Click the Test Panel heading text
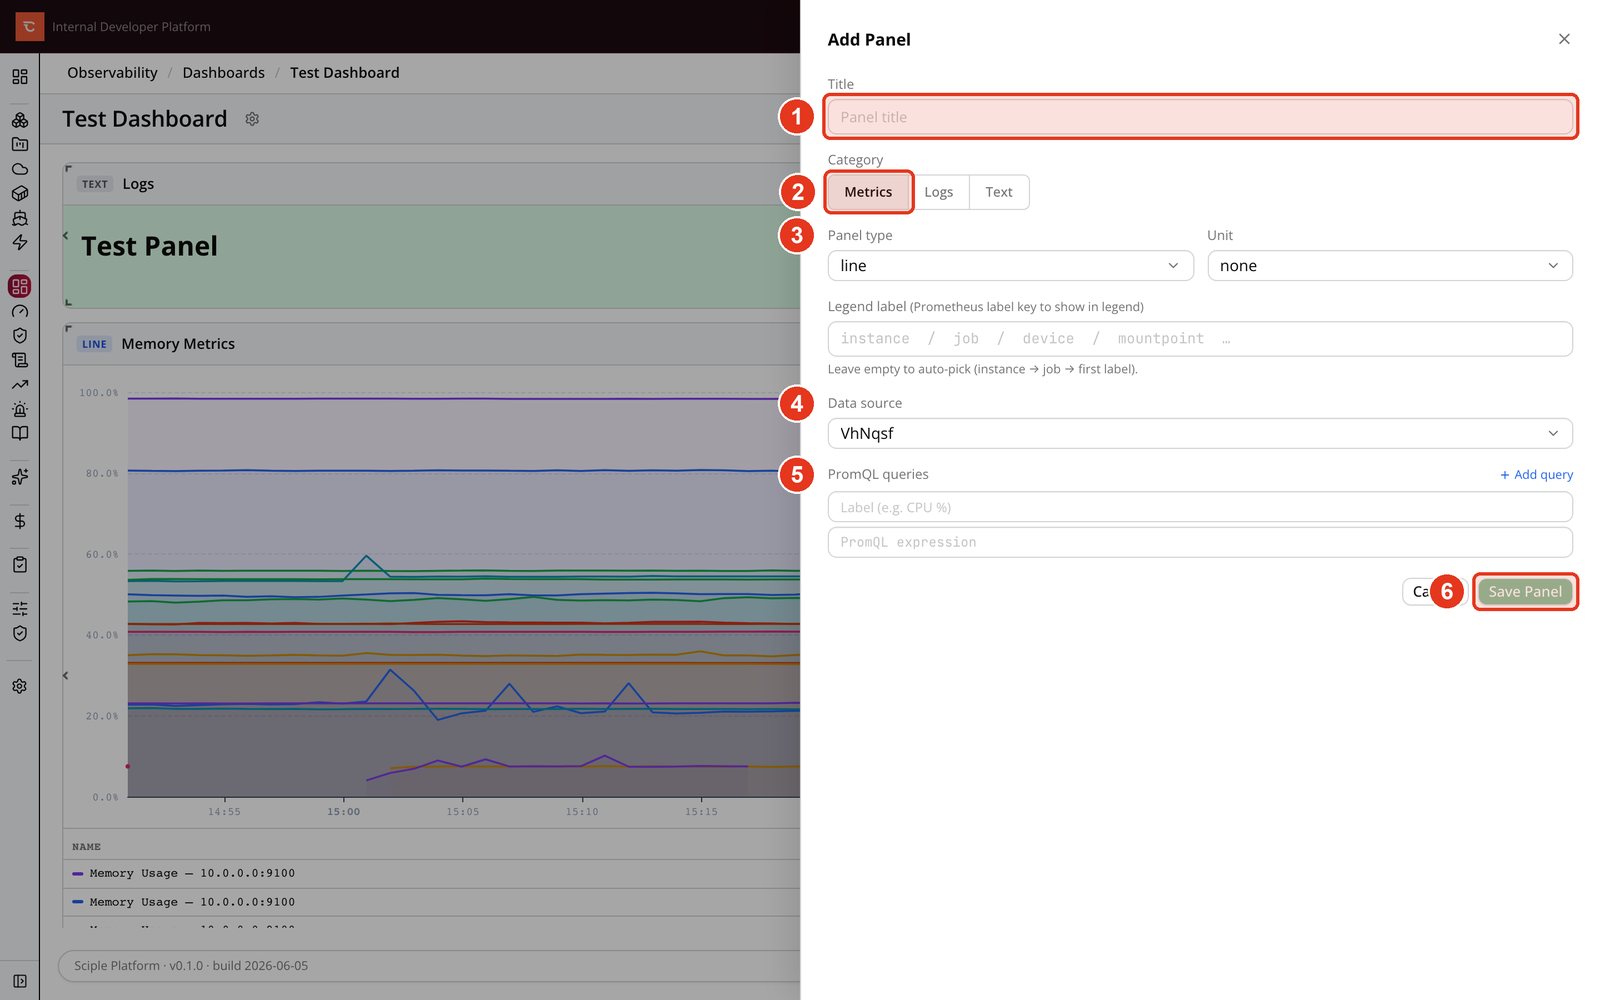This screenshot has width=1600, height=1000. [x=149, y=246]
